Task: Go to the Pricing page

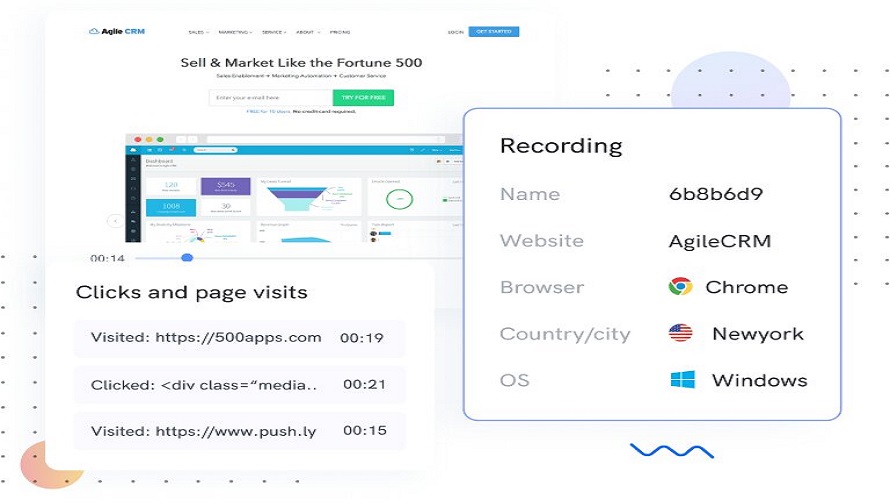Action: pos(340,32)
